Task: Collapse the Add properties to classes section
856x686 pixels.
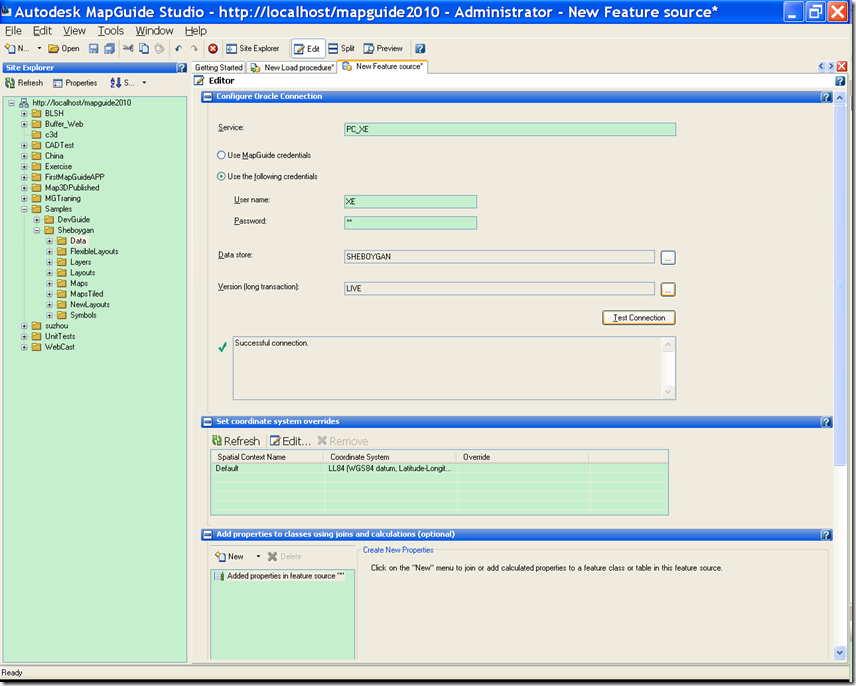Action: point(207,535)
